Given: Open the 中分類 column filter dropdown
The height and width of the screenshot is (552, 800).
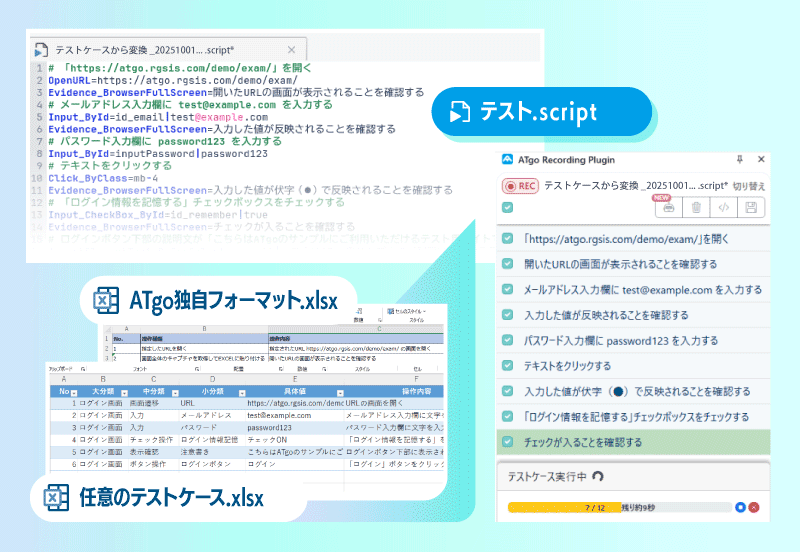Looking at the screenshot, I should pos(177,392).
